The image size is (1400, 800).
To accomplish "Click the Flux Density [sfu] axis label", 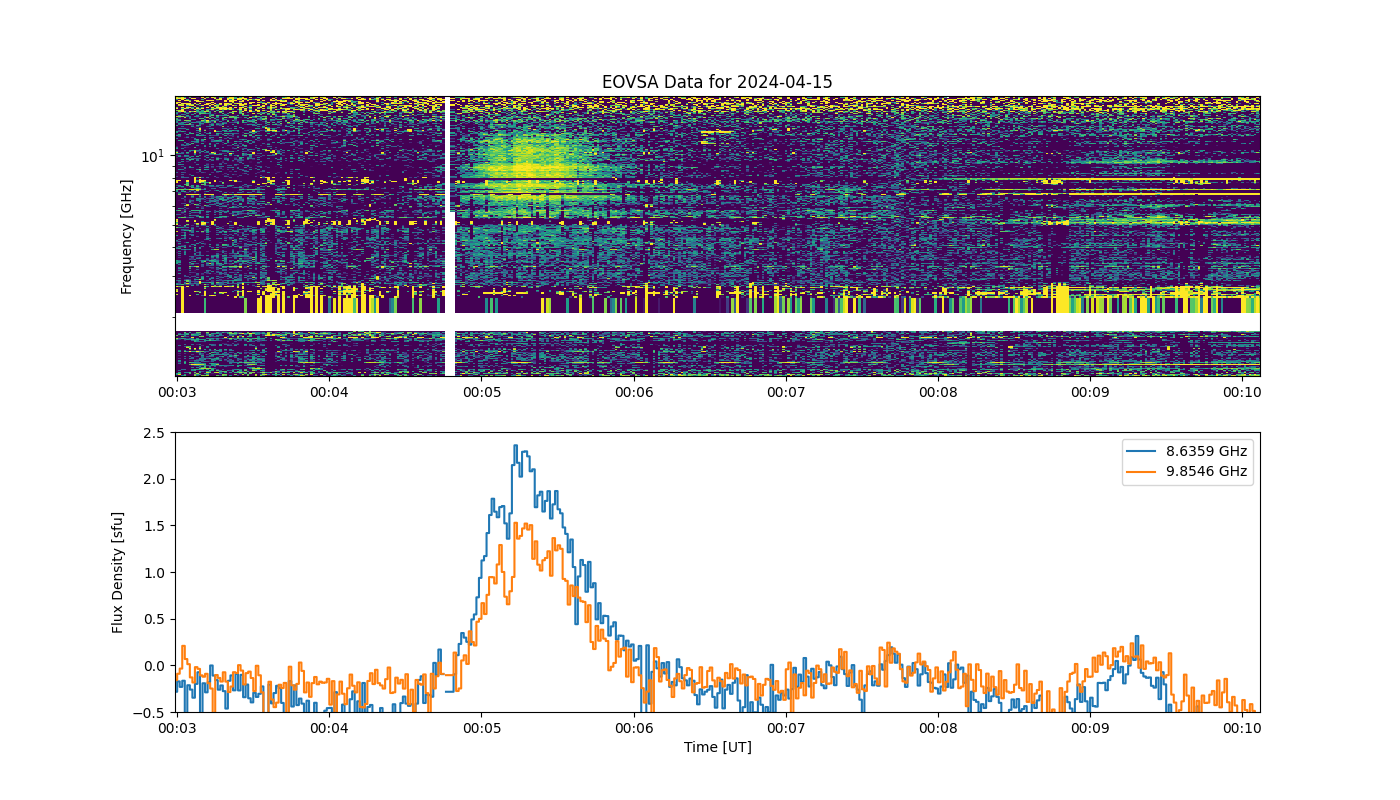I will coord(118,572).
